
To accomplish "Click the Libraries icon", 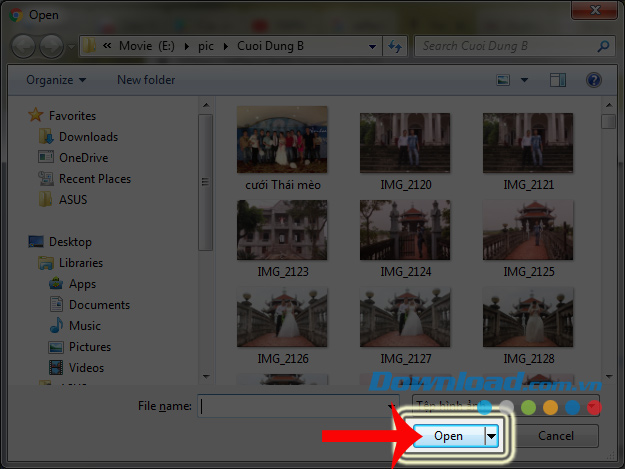I will coord(46,263).
